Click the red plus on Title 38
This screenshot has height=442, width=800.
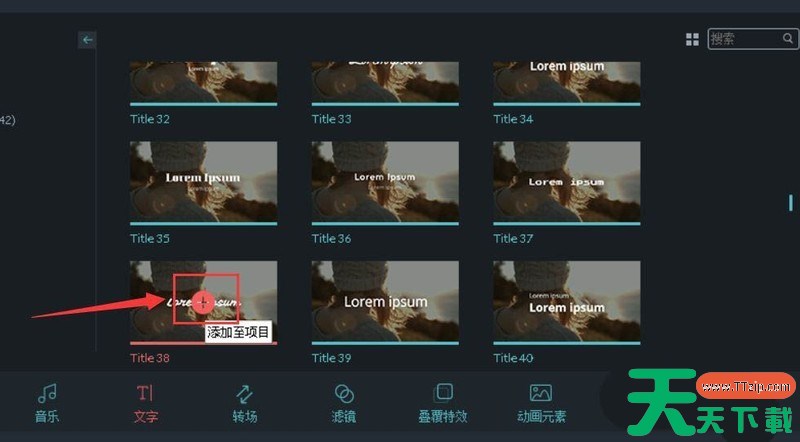[203, 301]
